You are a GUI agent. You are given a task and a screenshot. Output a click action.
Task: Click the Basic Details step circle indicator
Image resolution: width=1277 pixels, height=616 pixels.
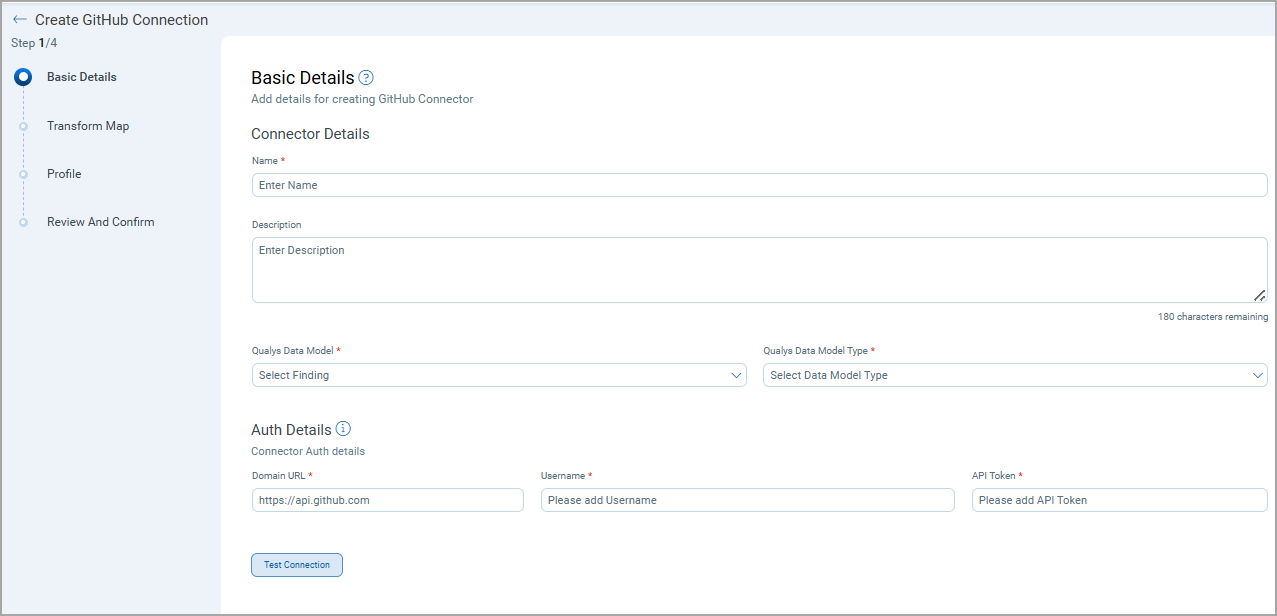point(24,77)
